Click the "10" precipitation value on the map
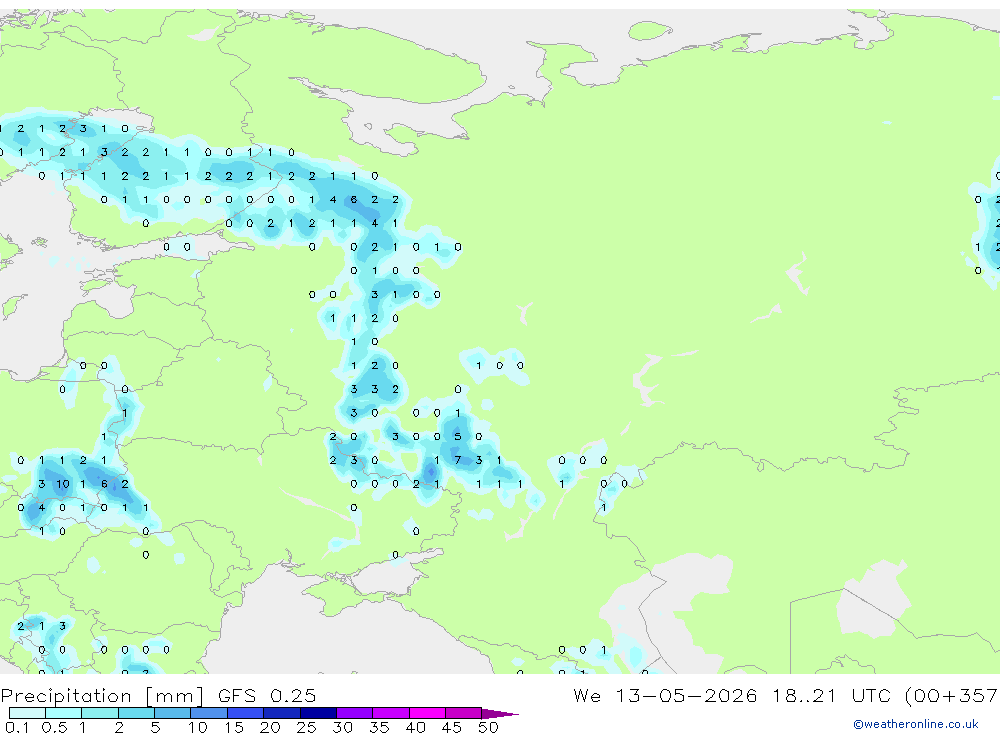This screenshot has height=733, width=1000. (62, 484)
